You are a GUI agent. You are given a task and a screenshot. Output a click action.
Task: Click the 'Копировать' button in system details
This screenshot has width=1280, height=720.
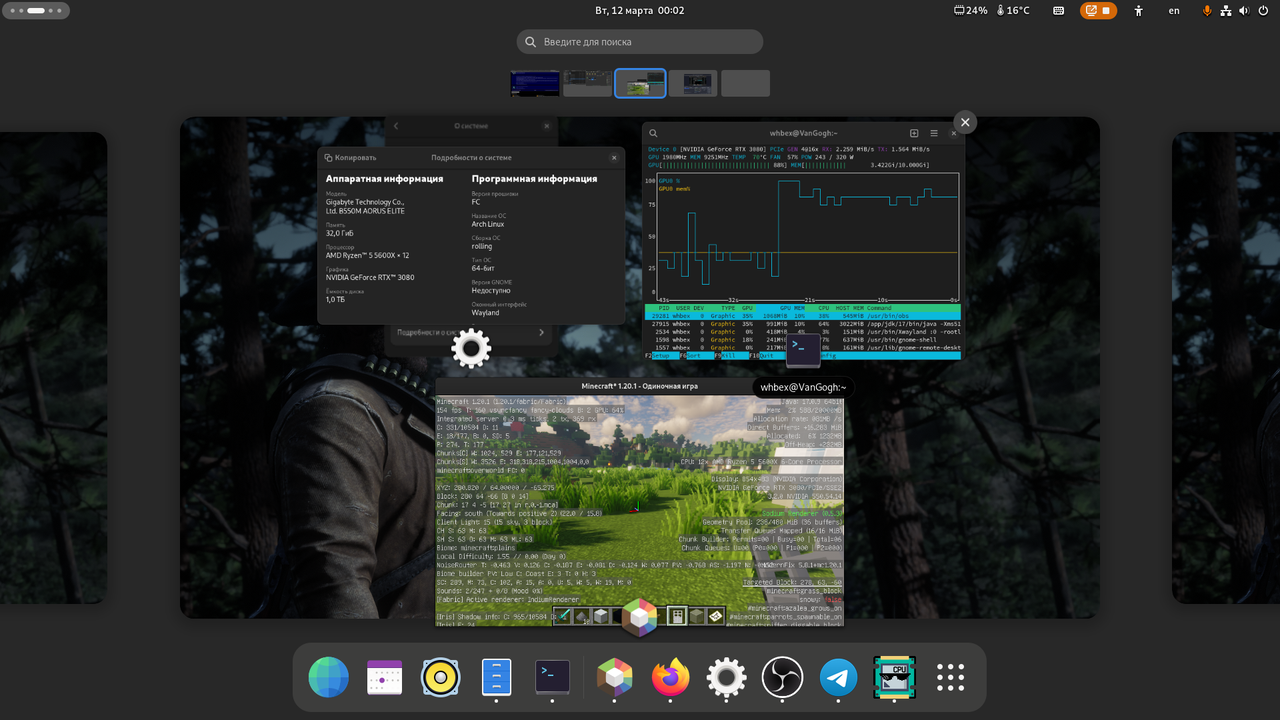pyautogui.click(x=351, y=157)
